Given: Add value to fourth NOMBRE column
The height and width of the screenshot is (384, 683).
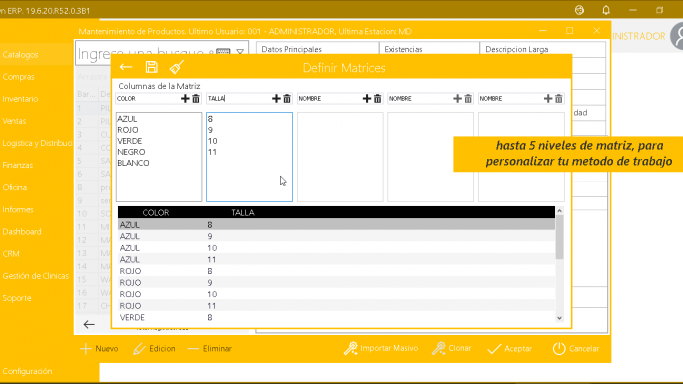Looking at the screenshot, I should coord(457,99).
